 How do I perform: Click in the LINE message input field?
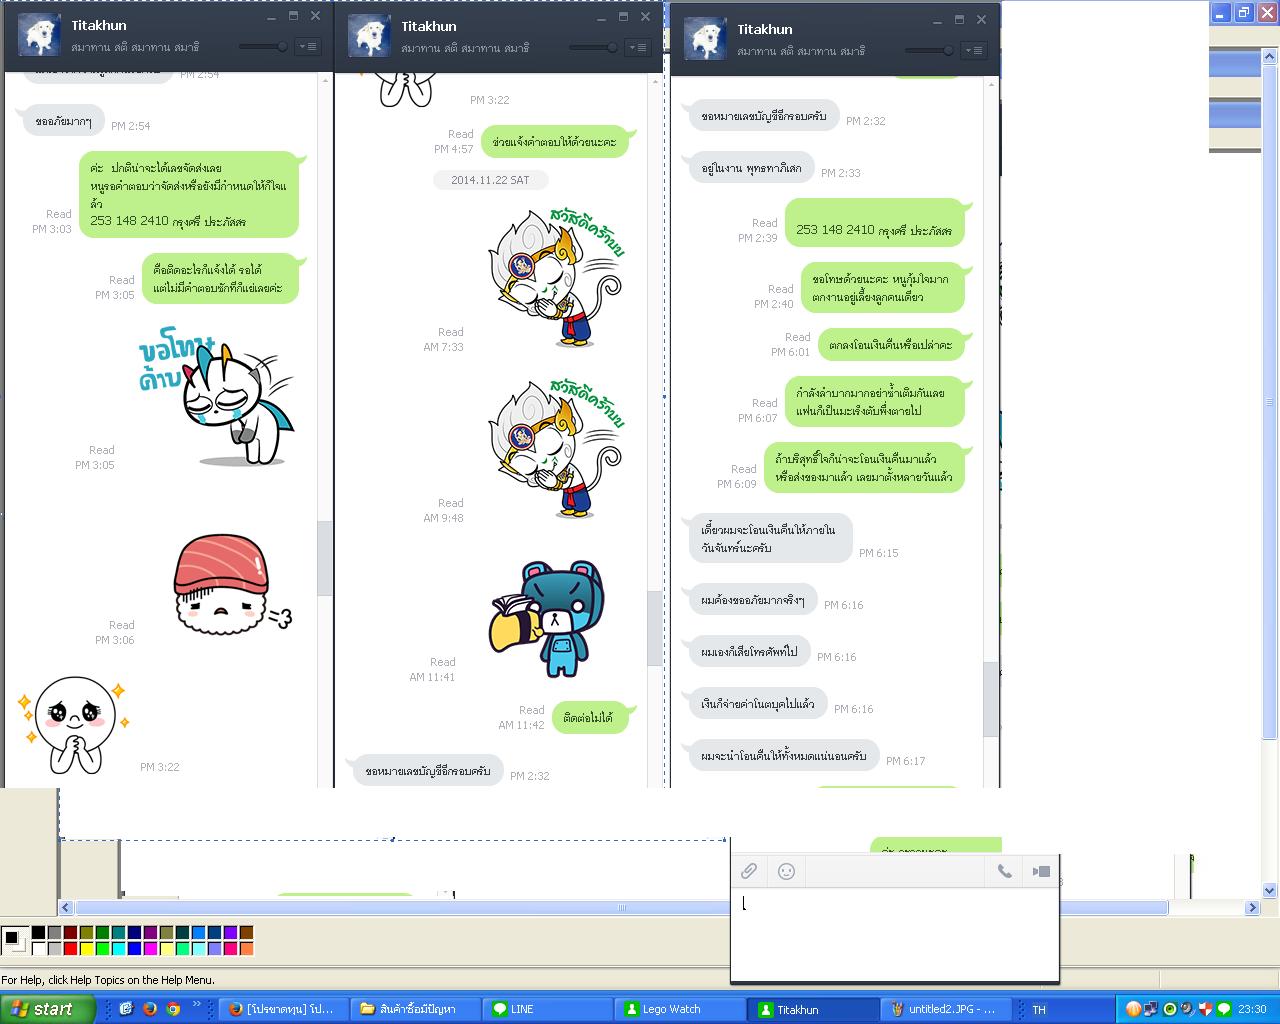click(x=895, y=933)
